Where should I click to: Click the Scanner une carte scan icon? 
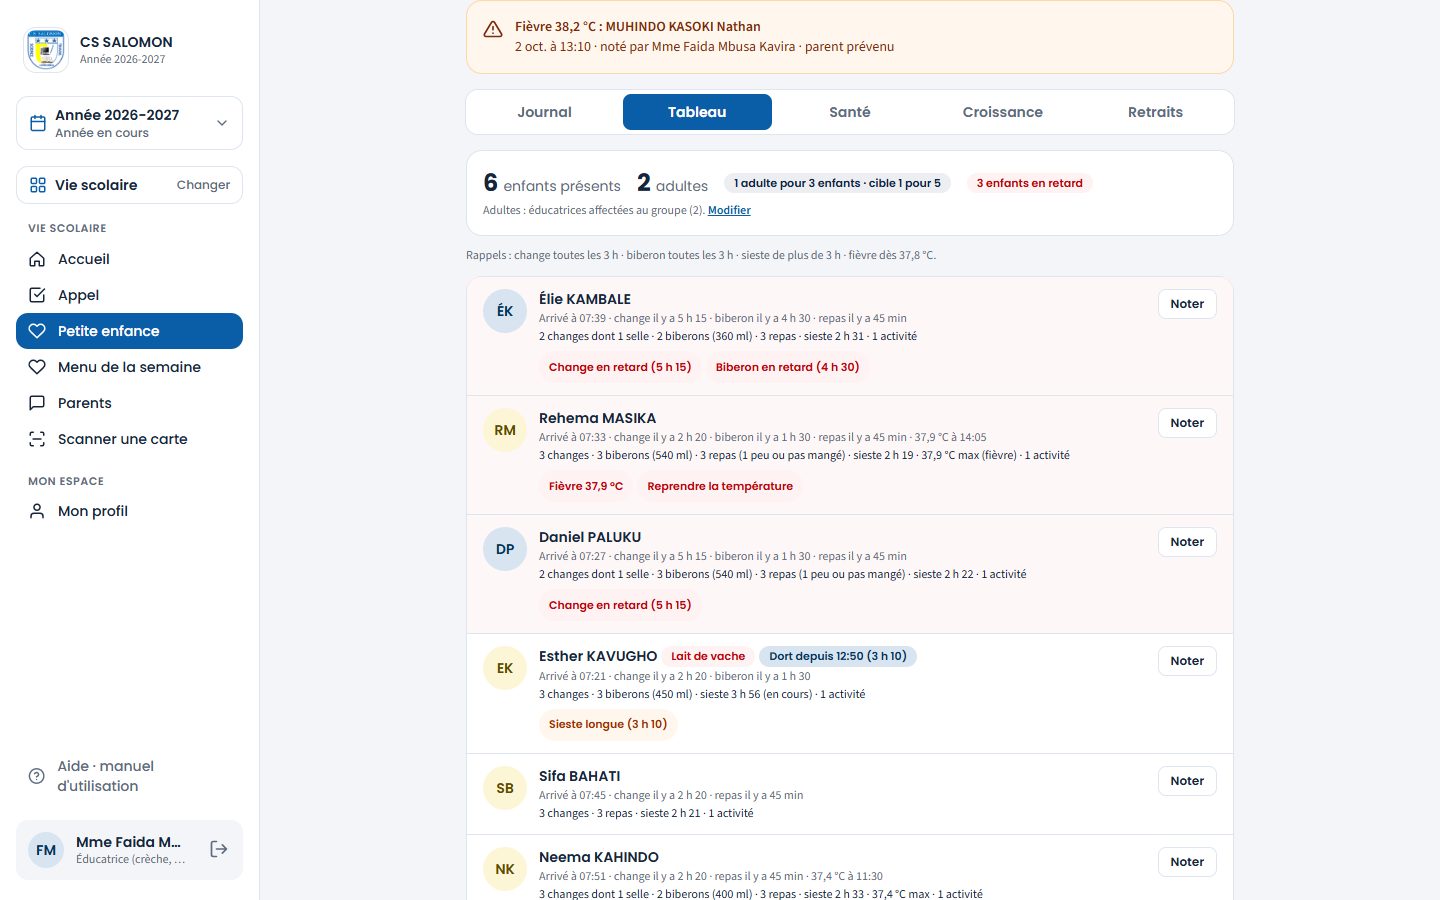(37, 439)
